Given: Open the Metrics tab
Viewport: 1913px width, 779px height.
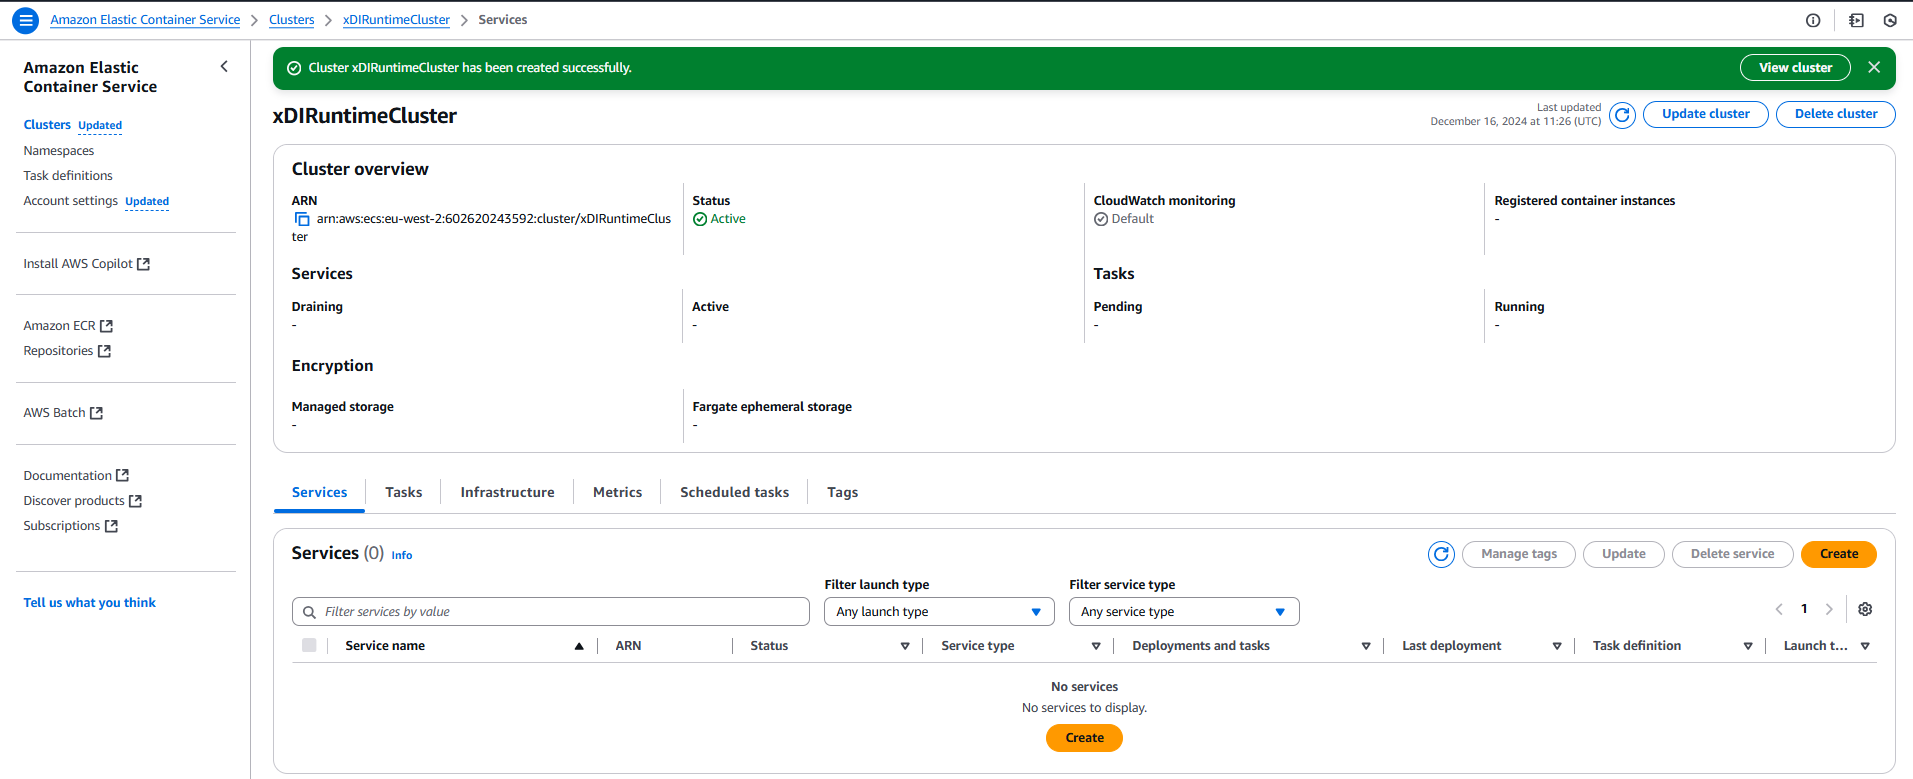Looking at the screenshot, I should (617, 492).
